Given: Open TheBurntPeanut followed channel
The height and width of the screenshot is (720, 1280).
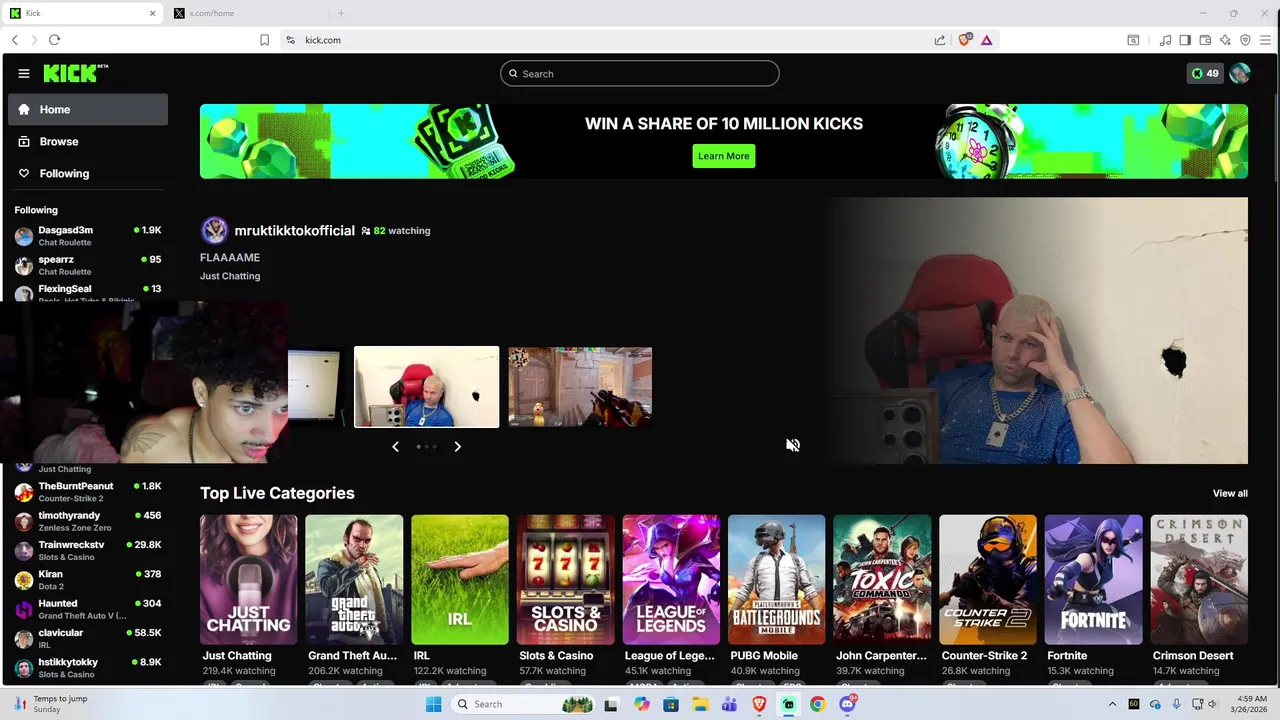Looking at the screenshot, I should pyautogui.click(x=88, y=492).
